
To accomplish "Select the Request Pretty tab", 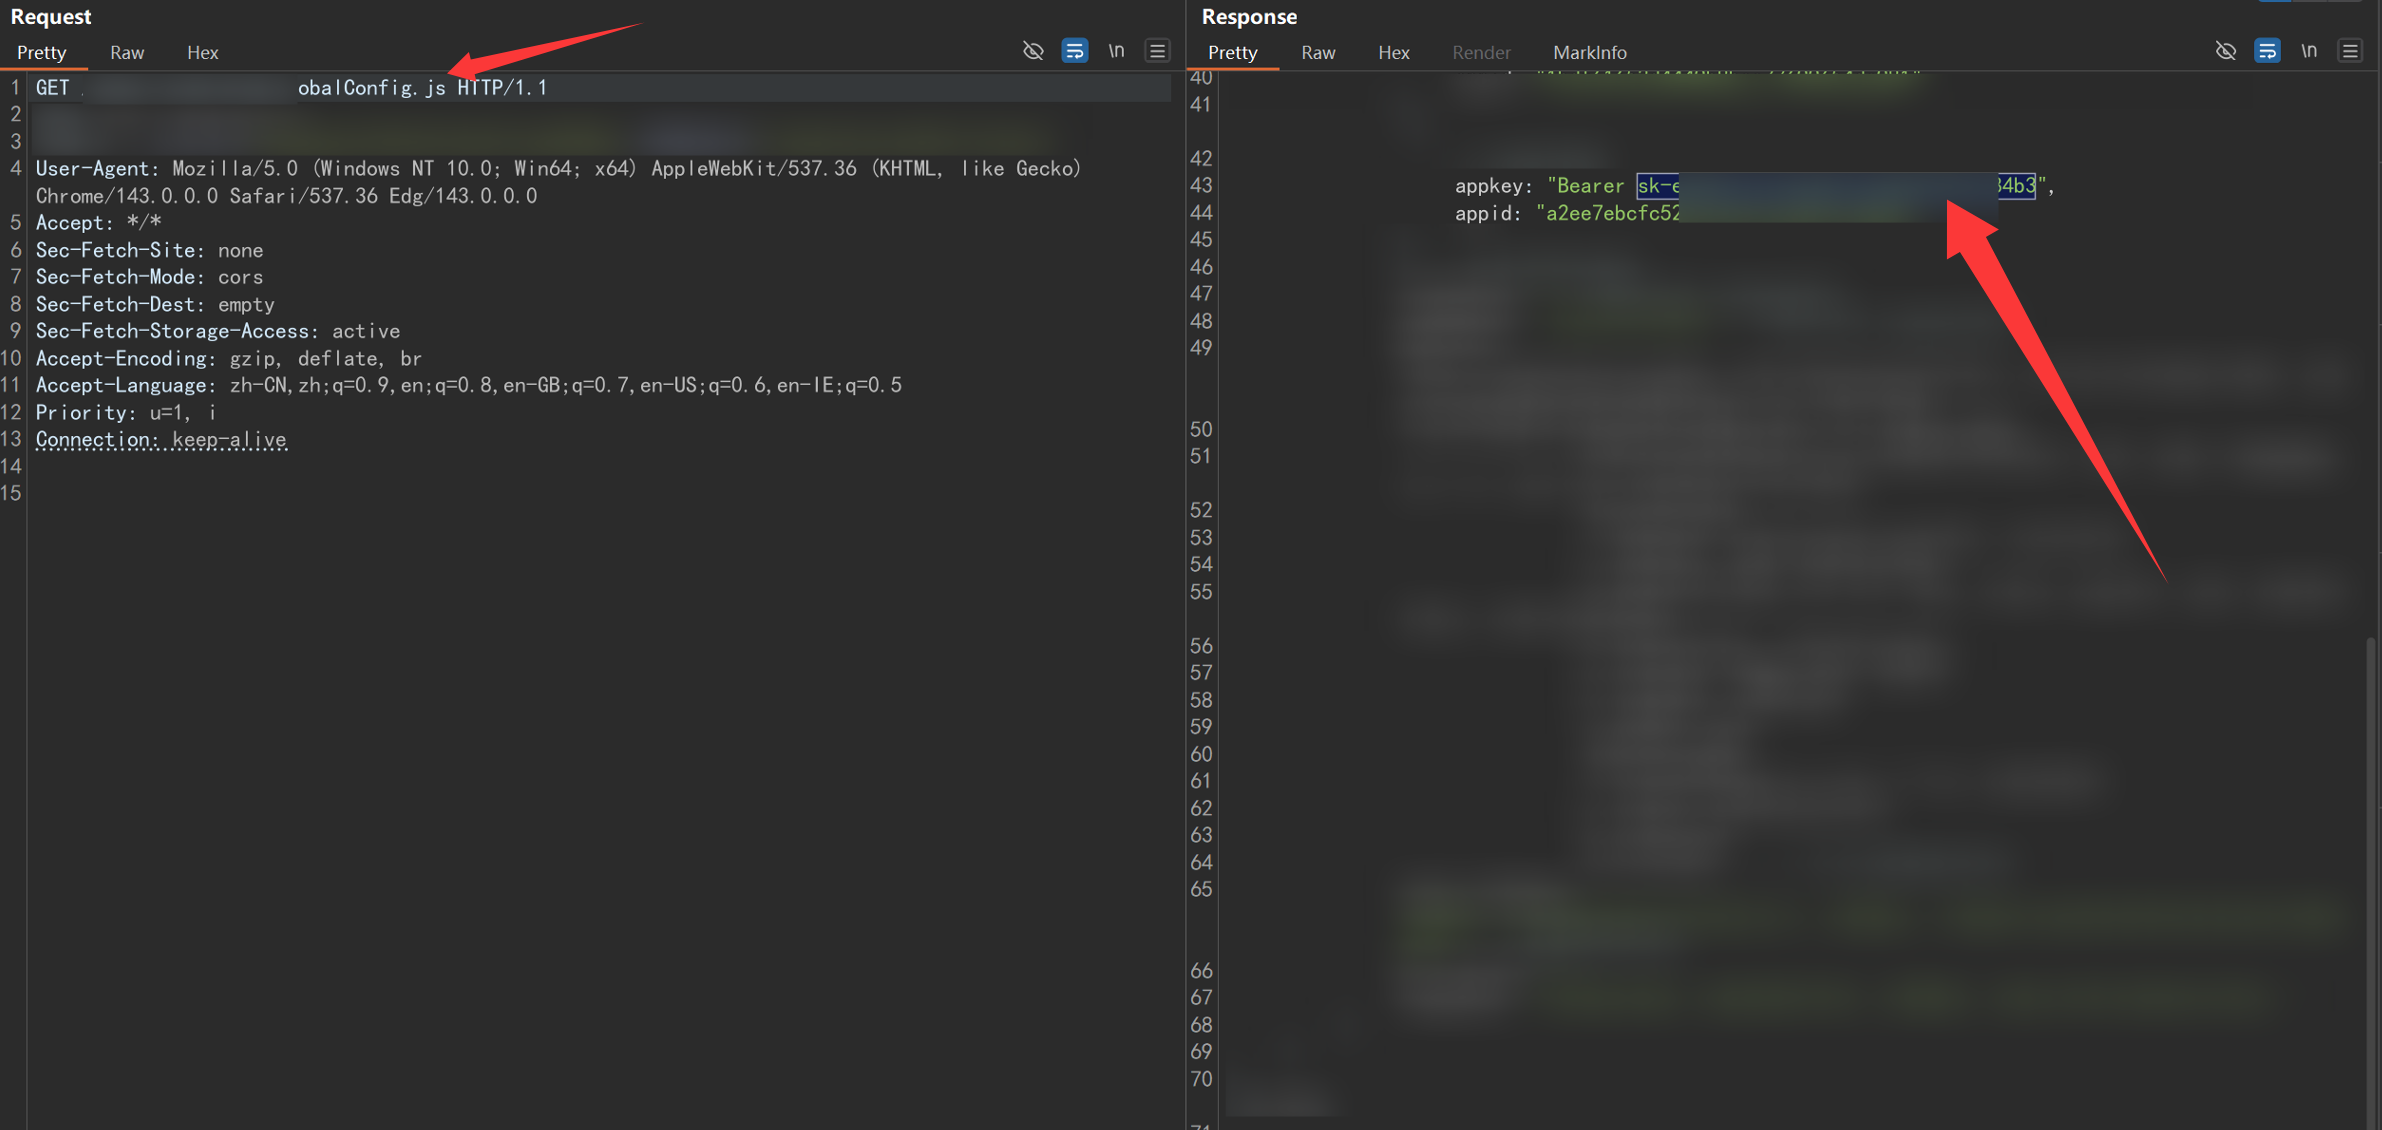I will point(42,52).
